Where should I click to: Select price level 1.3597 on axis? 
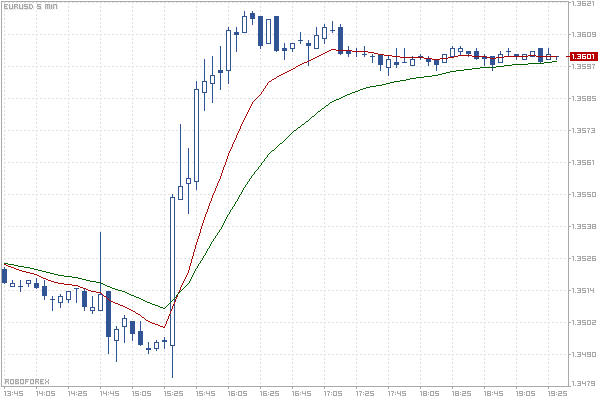point(583,66)
